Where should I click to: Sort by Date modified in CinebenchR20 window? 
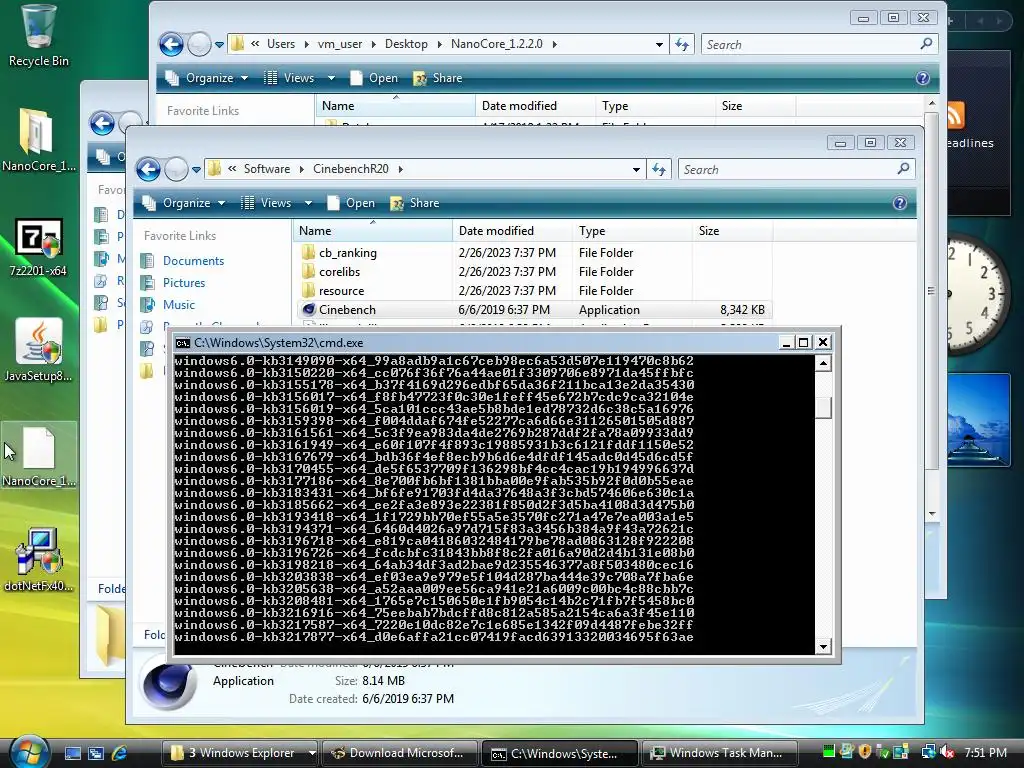coord(512,231)
